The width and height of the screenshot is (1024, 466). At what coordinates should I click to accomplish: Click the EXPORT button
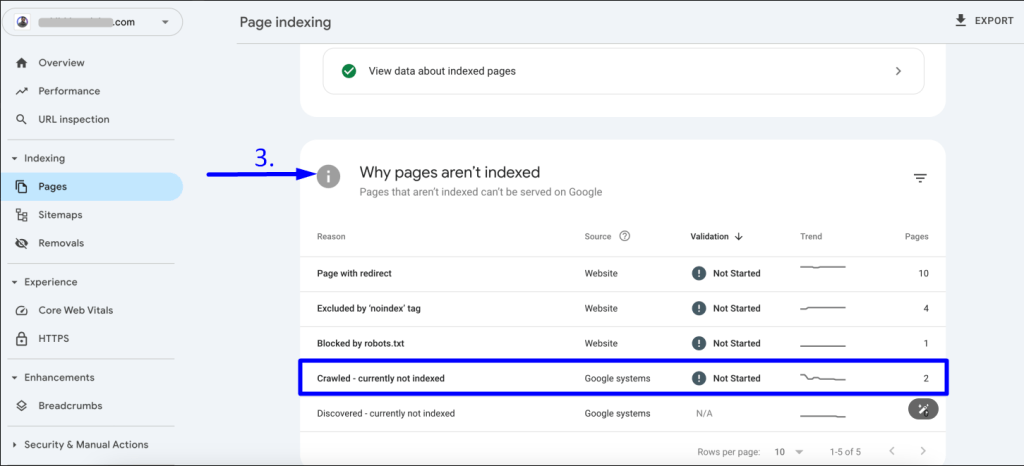[984, 21]
